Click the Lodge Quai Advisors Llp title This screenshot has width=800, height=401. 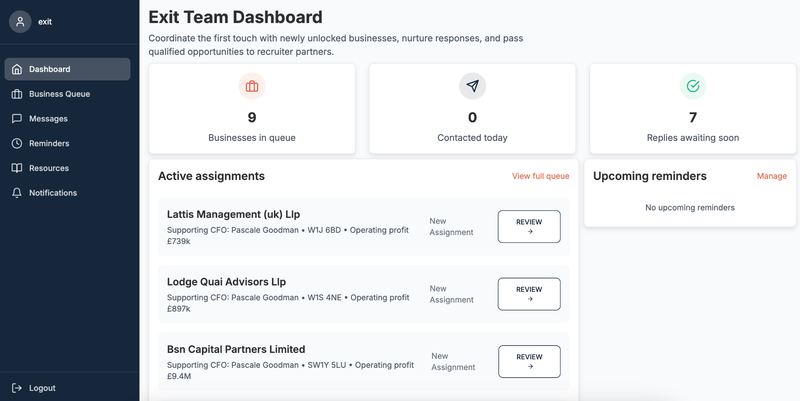click(226, 282)
